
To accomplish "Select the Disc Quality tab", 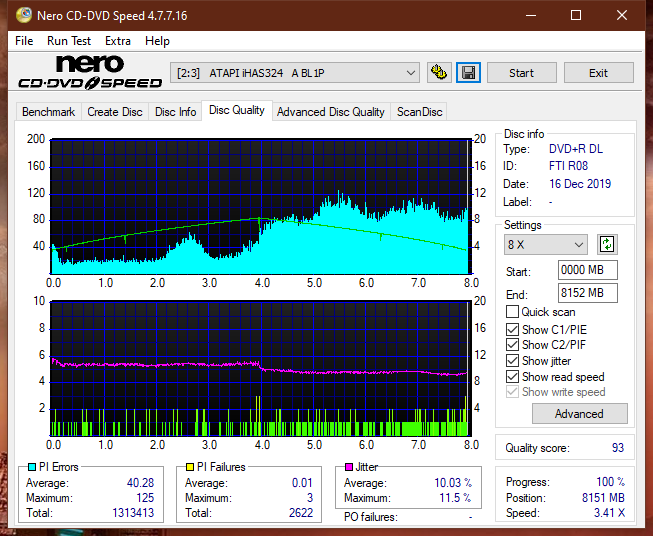I will pyautogui.click(x=237, y=110).
